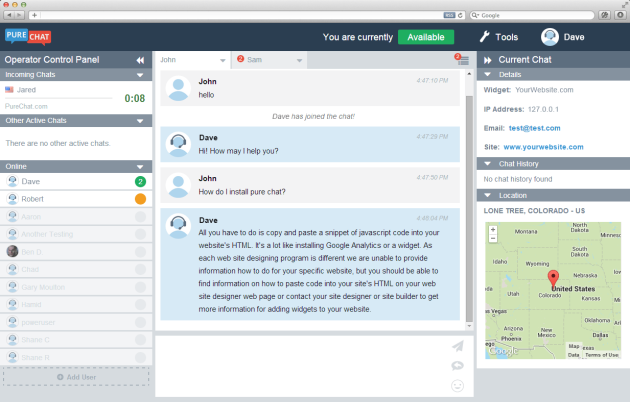Click Robert's orange status indicator

click(140, 199)
